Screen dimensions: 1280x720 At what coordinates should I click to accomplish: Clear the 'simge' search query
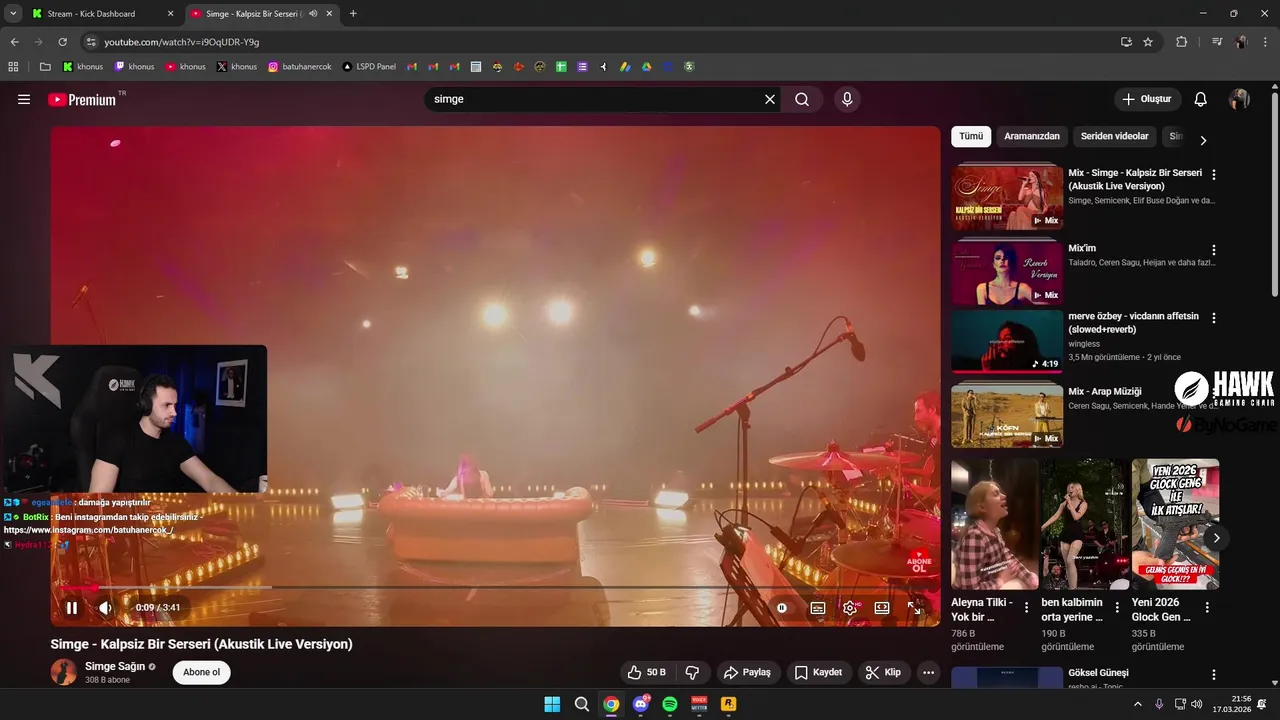770,99
